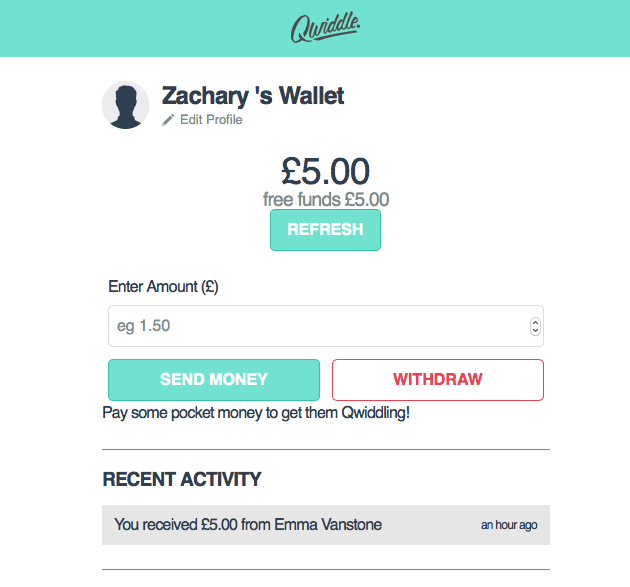Click the Qwiddle logo in header
Image resolution: width=630 pixels, height=587 pixels.
click(x=325, y=27)
